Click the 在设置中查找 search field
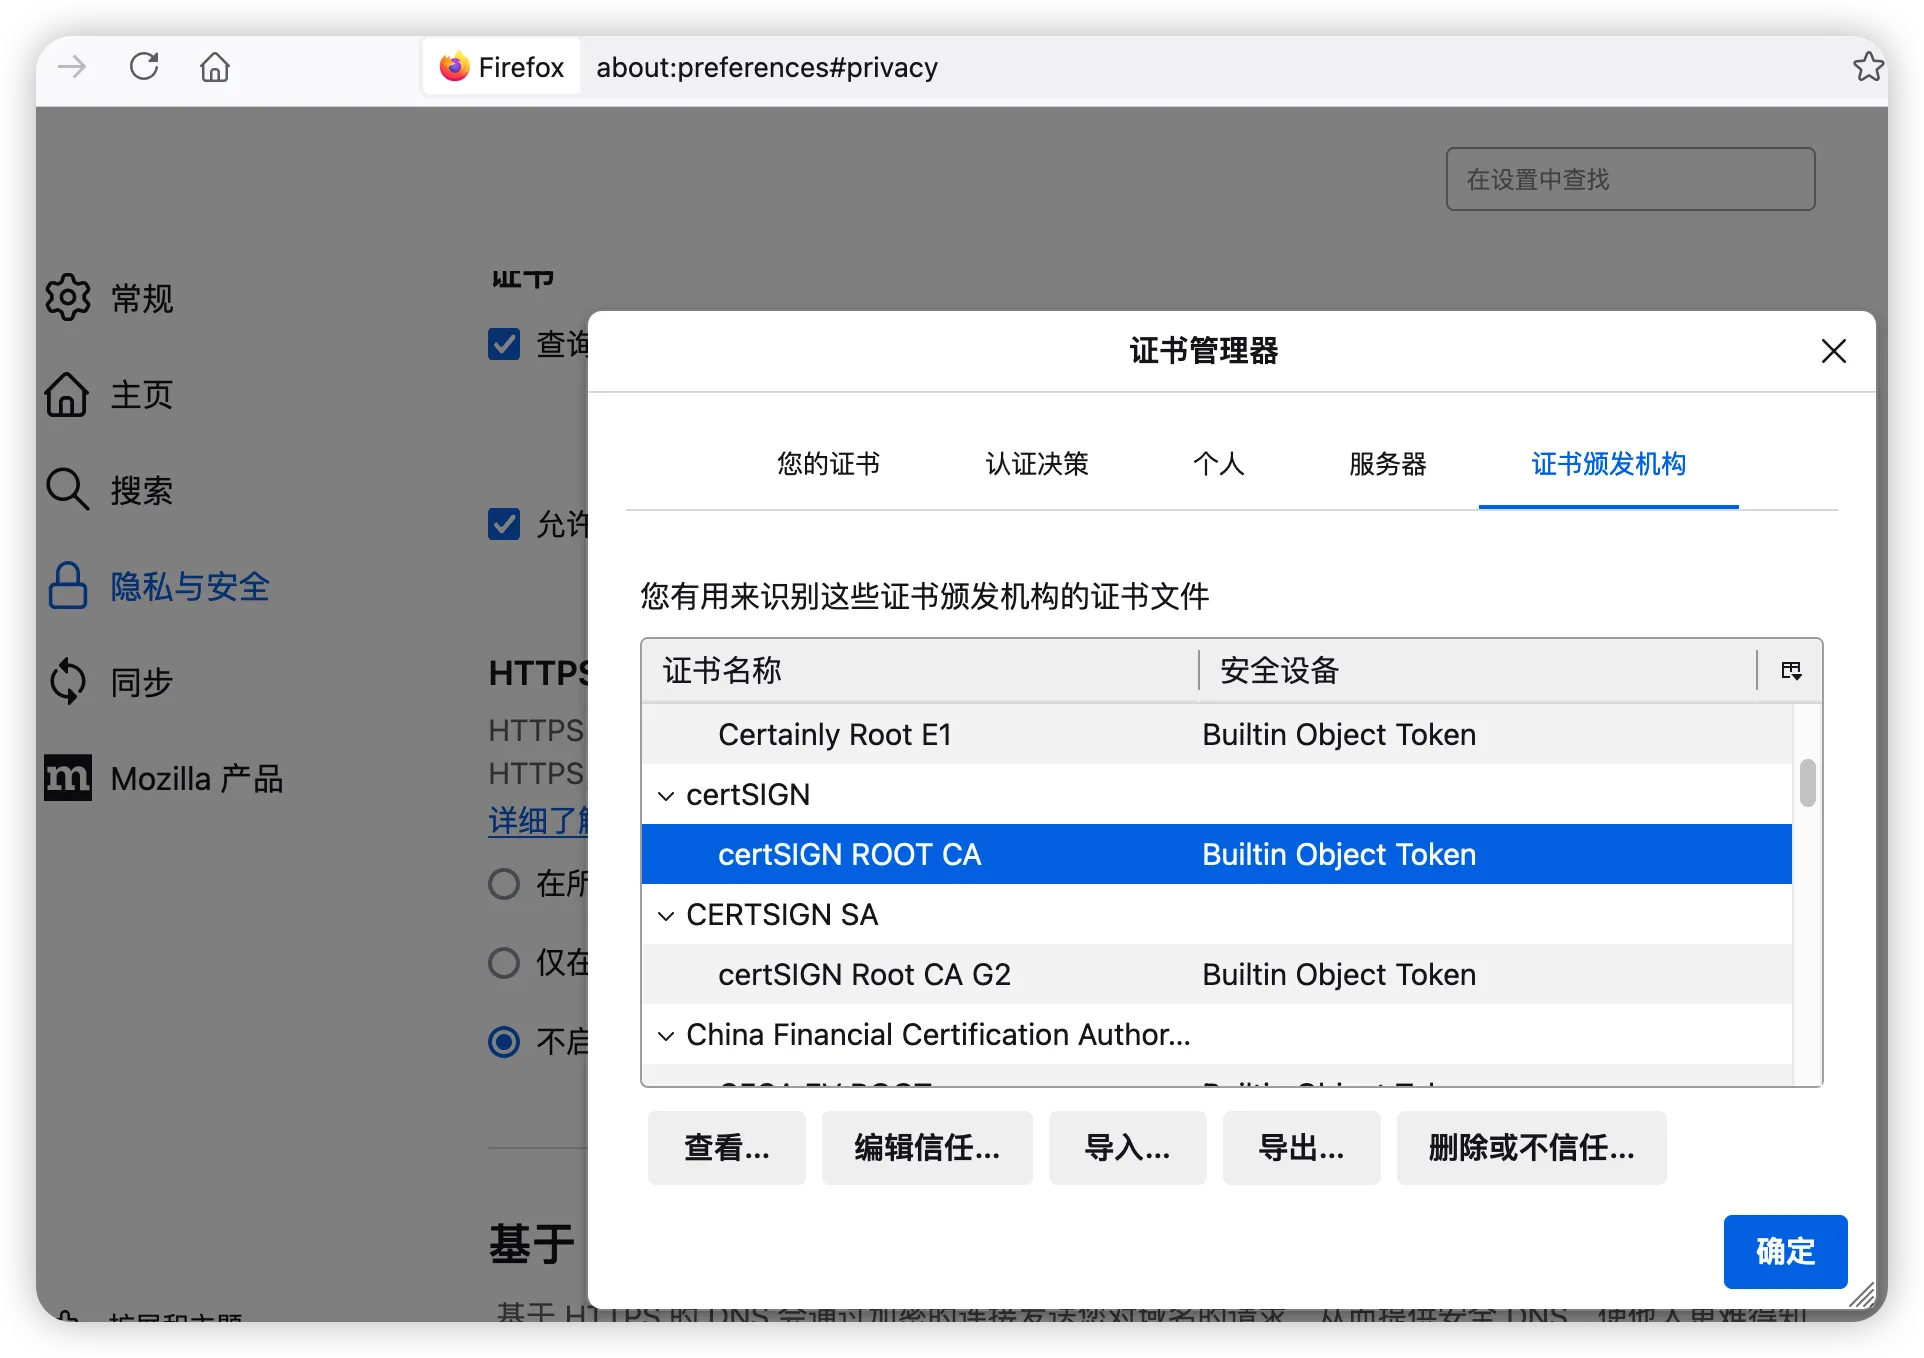 (x=1630, y=179)
